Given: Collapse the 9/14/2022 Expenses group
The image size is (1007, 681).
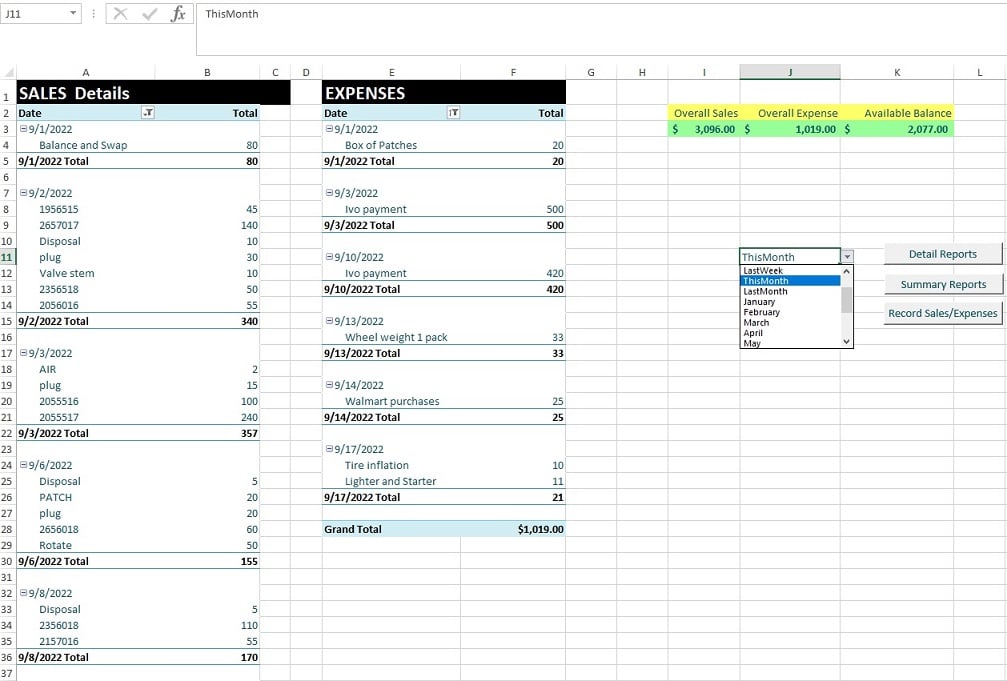Looking at the screenshot, I should [329, 385].
